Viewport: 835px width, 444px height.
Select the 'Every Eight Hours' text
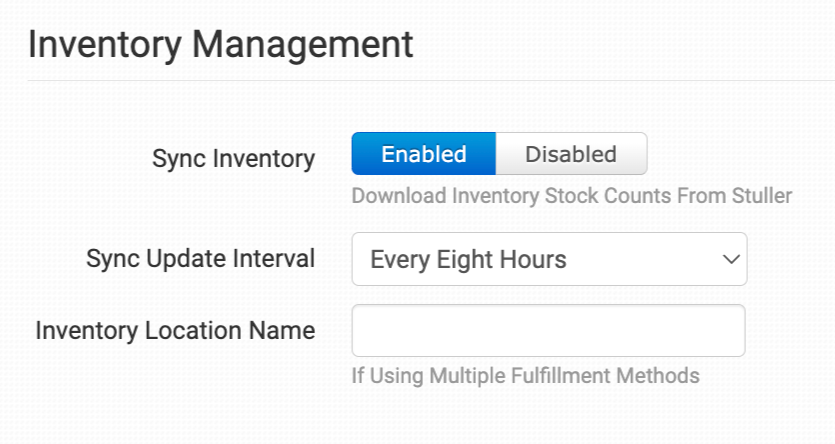(468, 260)
